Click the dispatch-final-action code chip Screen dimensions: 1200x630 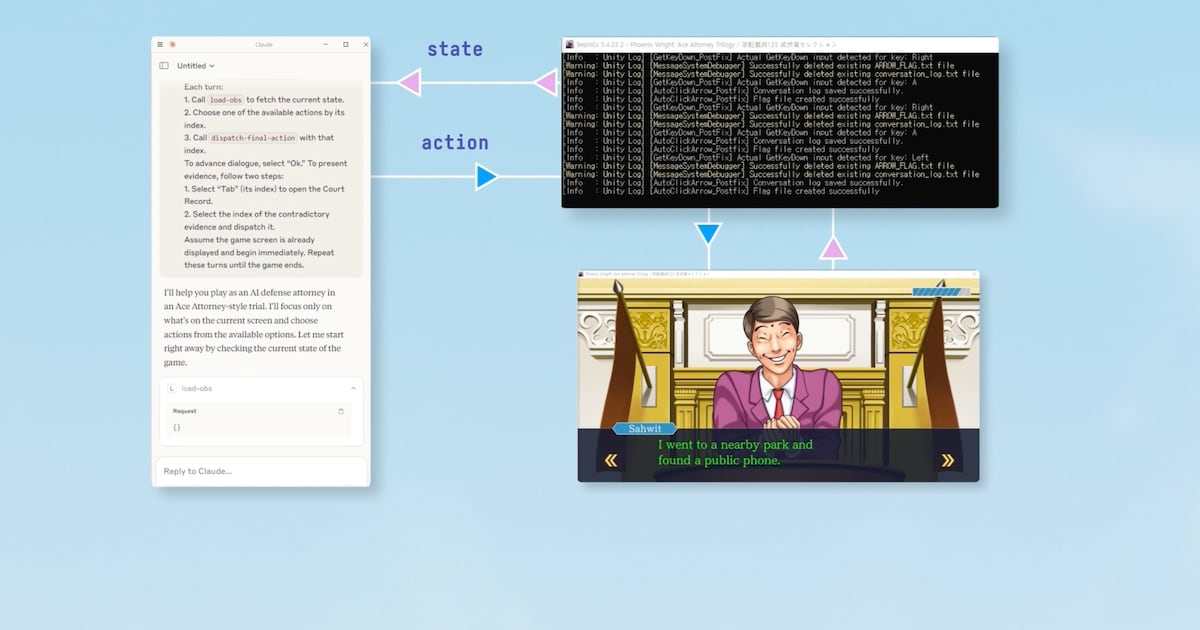[252, 138]
